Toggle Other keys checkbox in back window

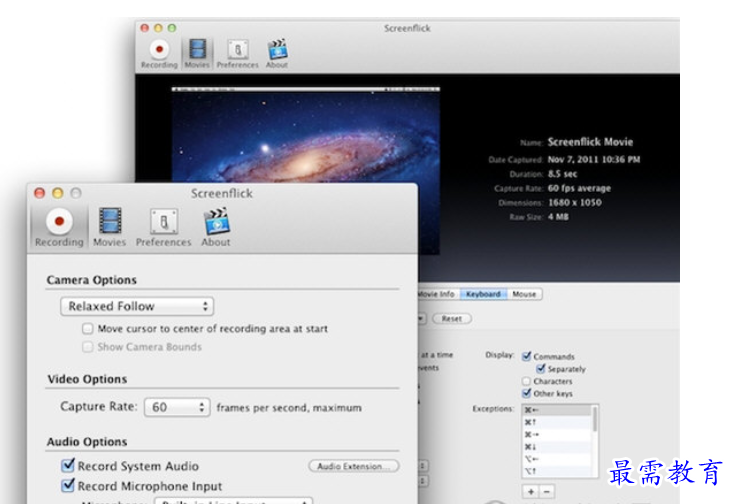tap(527, 393)
